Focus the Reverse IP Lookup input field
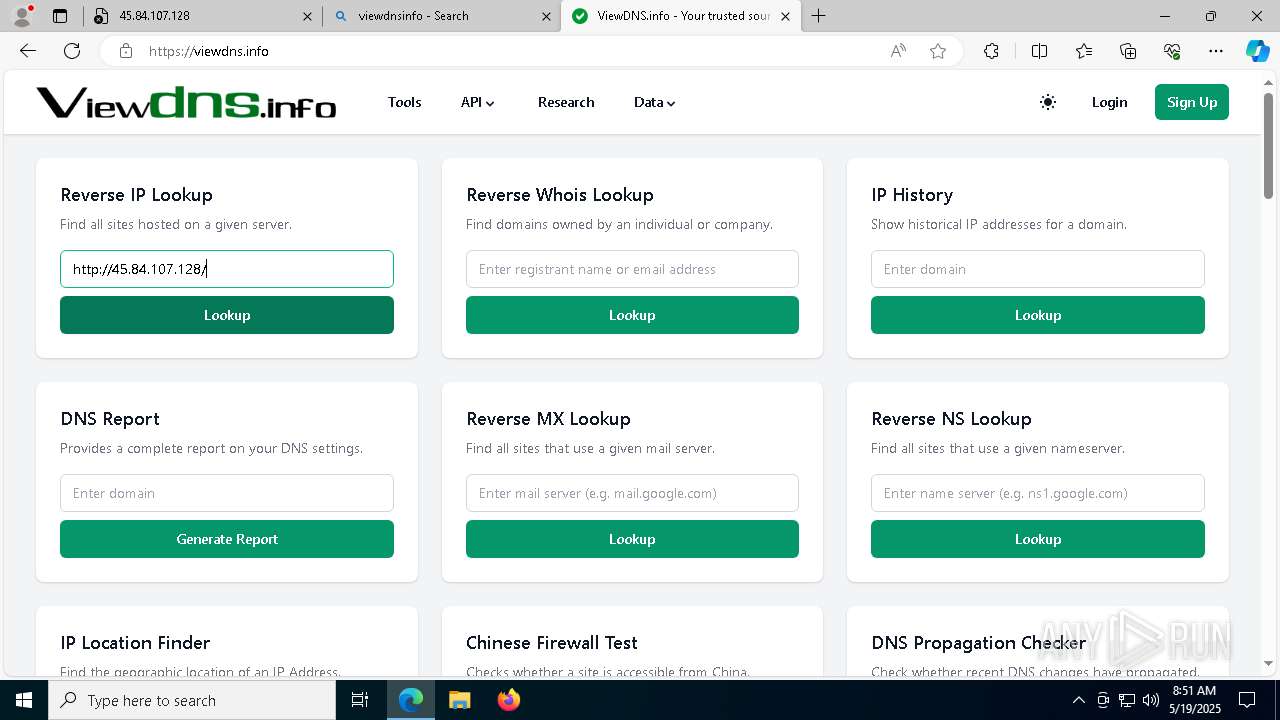The height and width of the screenshot is (720, 1280). tap(227, 269)
